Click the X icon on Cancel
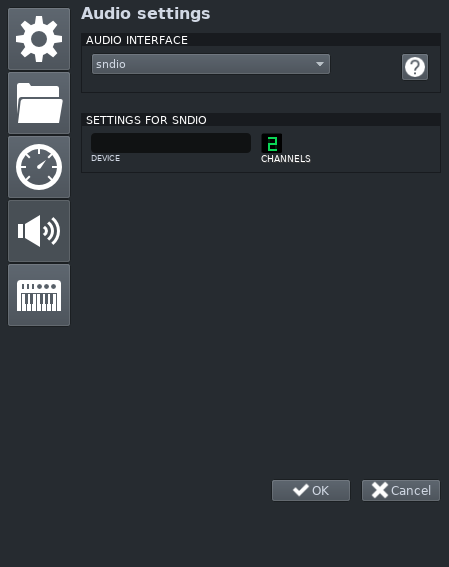The width and height of the screenshot is (449, 567). [x=380, y=490]
